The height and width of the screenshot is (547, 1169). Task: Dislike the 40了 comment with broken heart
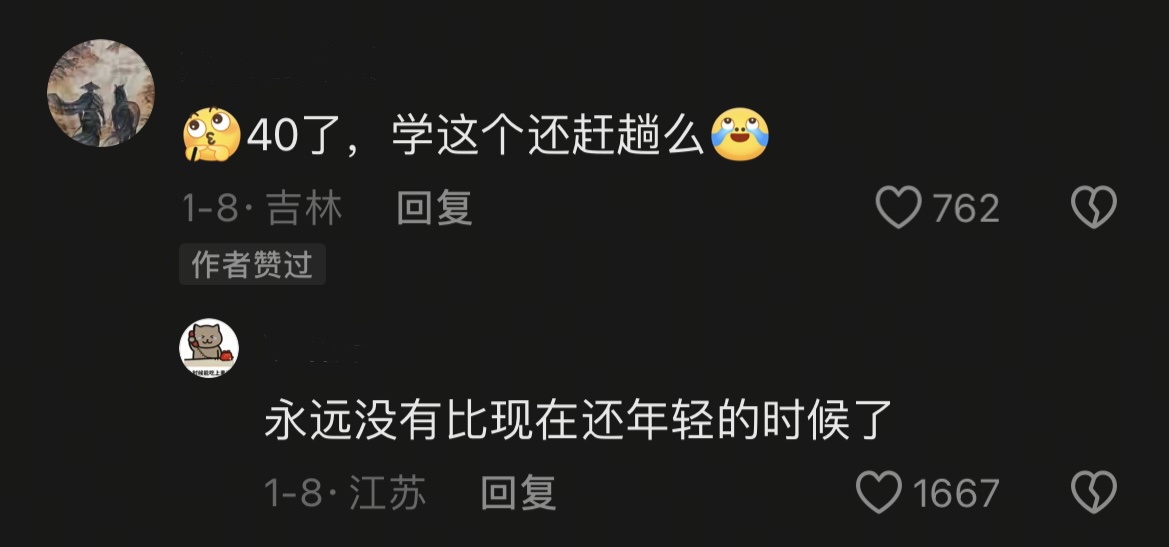point(1094,207)
